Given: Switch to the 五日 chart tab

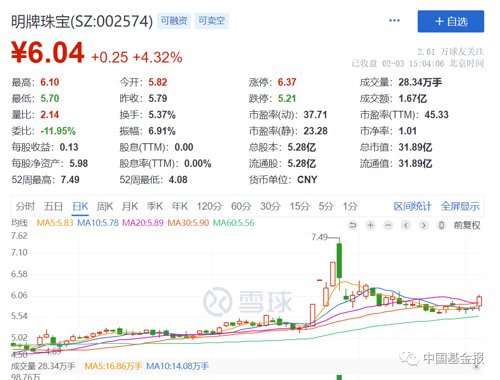Looking at the screenshot, I should point(53,207).
